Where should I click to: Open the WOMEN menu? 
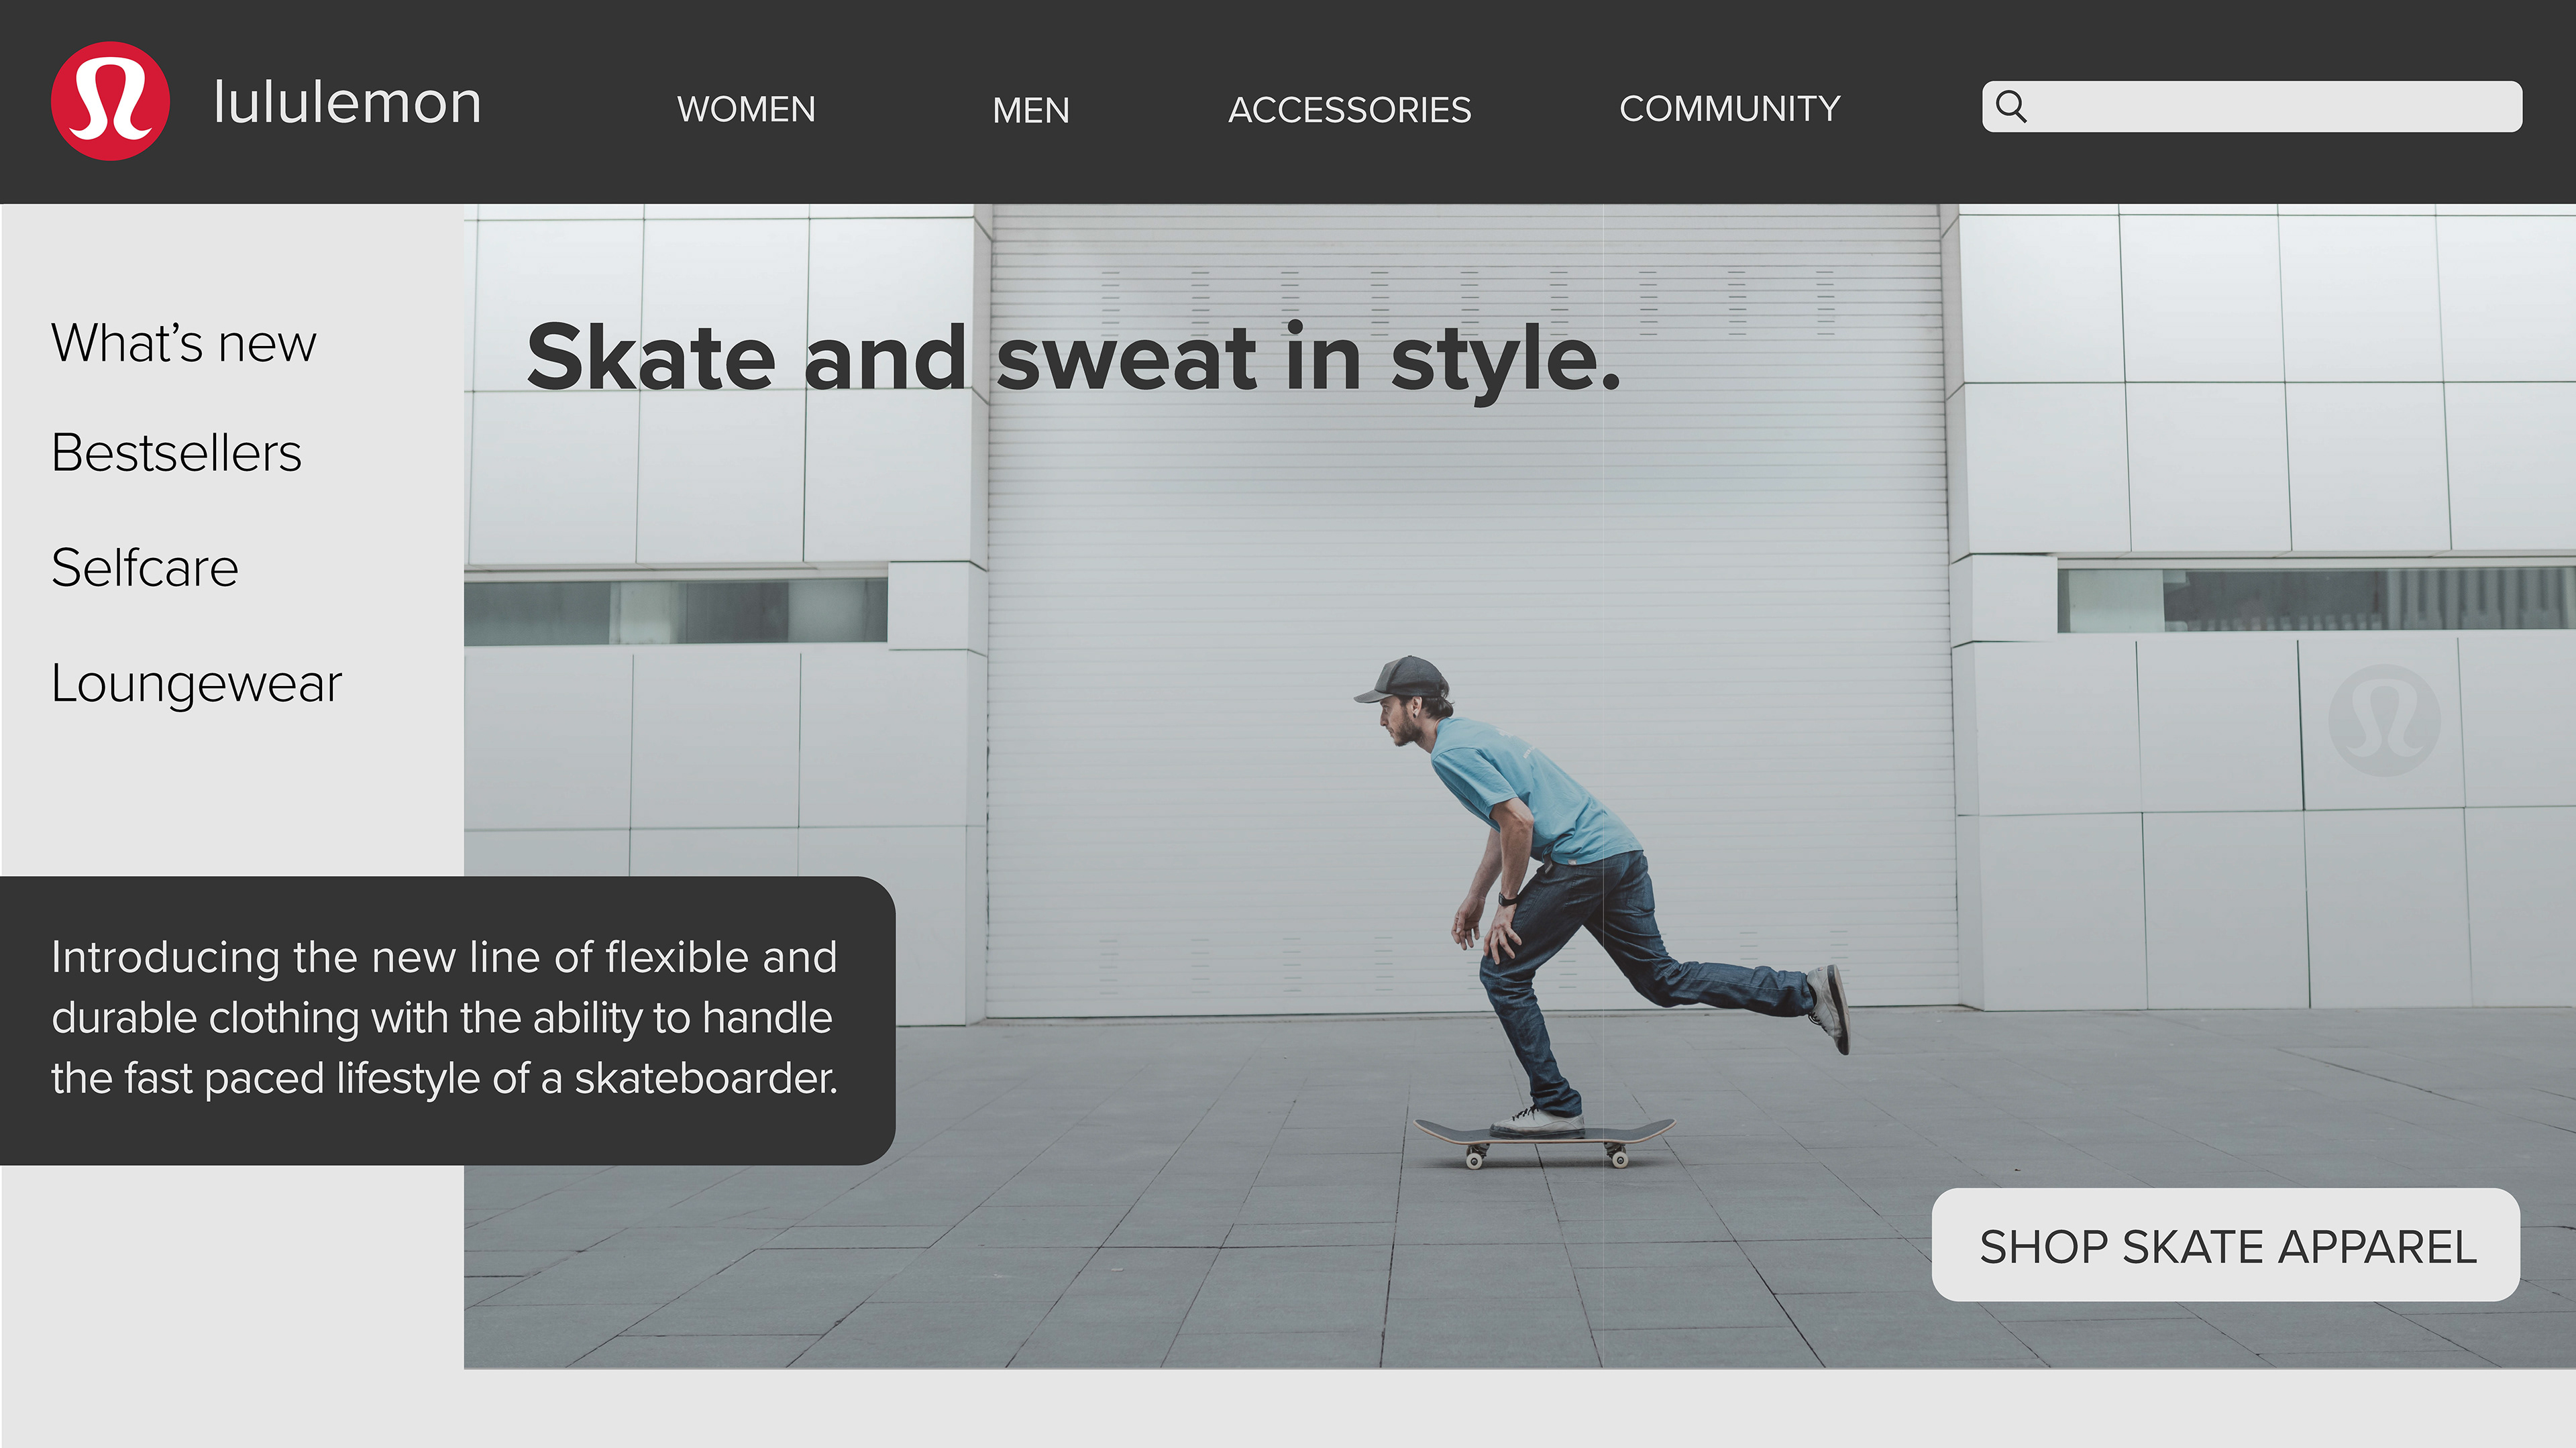tap(746, 109)
